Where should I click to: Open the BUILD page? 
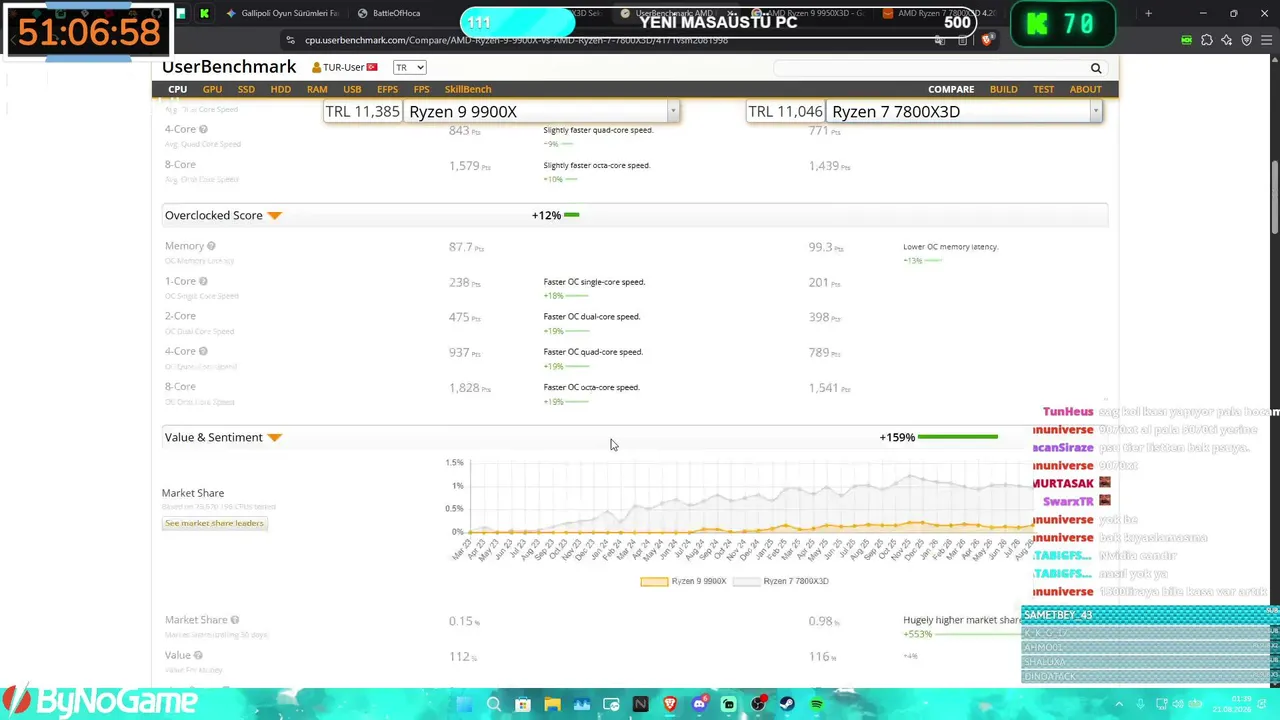(x=1003, y=89)
